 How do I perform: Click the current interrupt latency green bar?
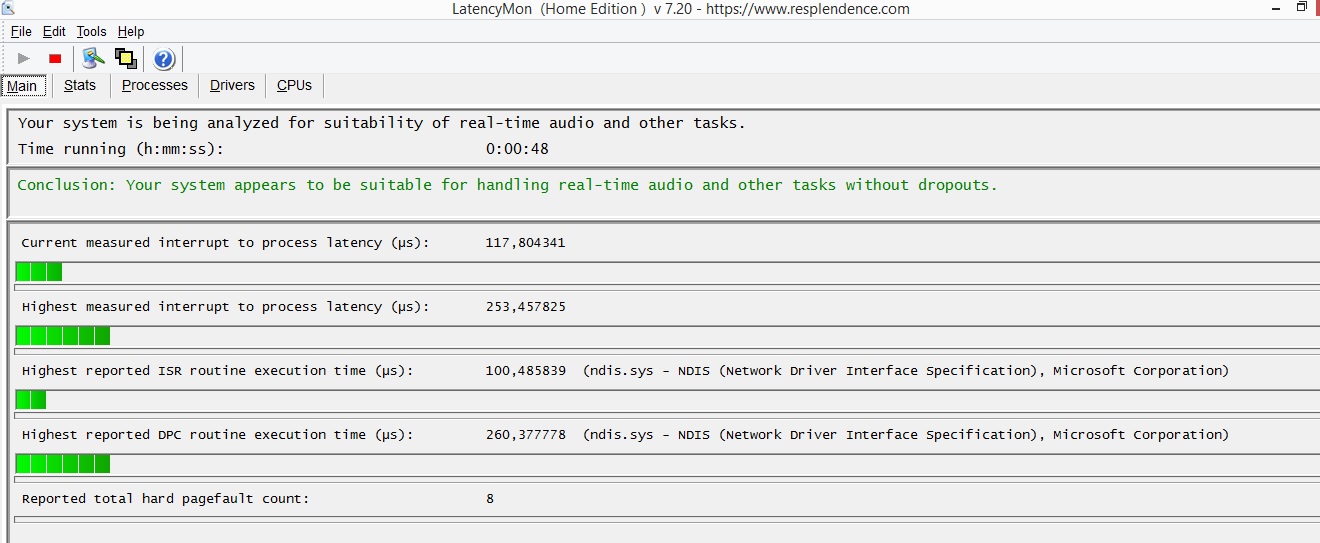coord(39,271)
